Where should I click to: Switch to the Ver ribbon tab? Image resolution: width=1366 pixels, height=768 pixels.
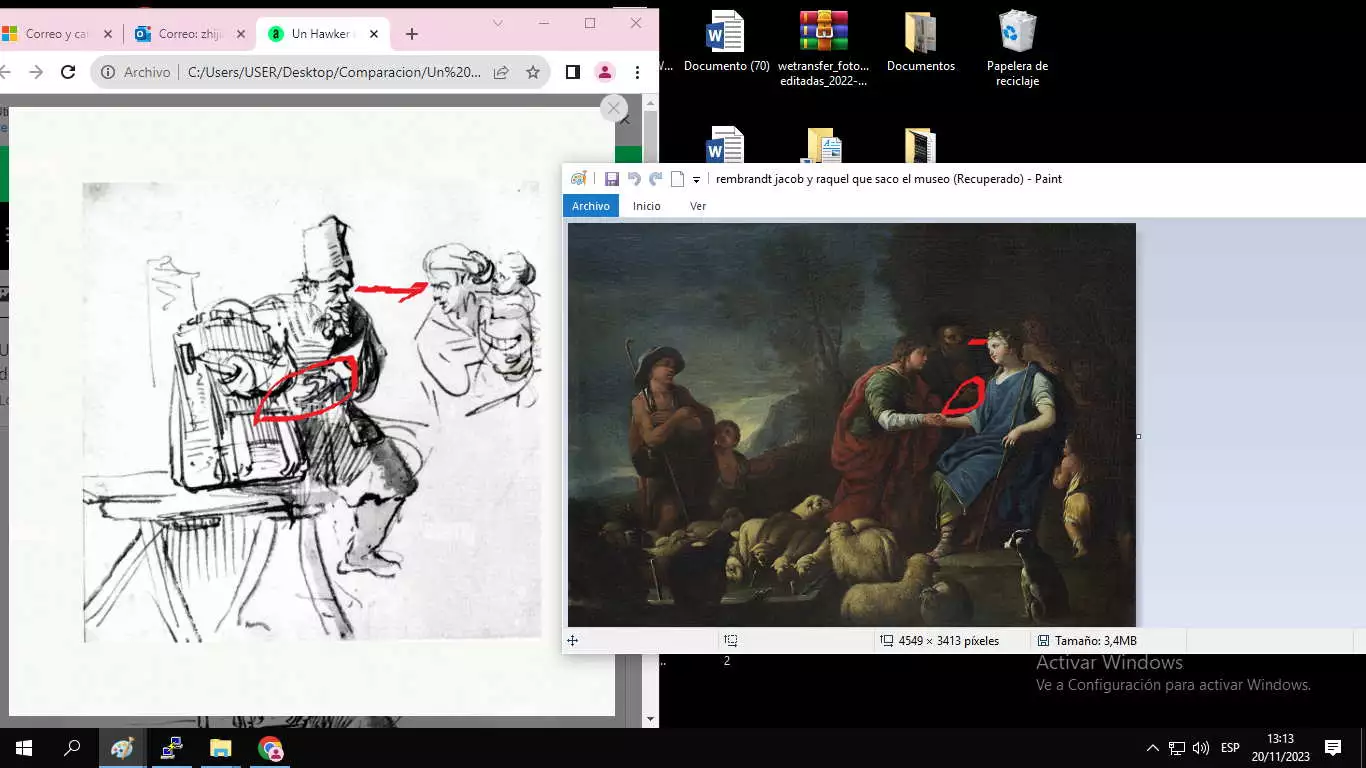(698, 206)
